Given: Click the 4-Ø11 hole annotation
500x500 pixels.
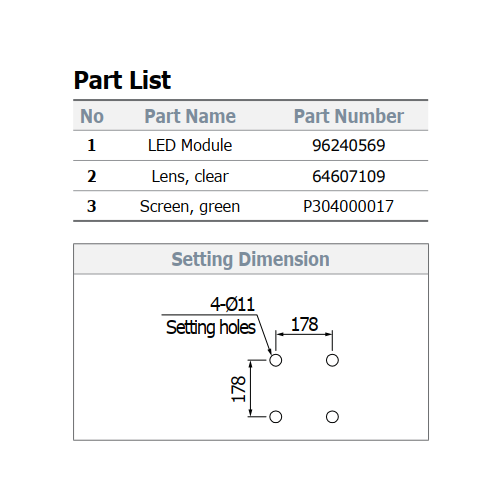Looking at the screenshot, I should (232, 304).
